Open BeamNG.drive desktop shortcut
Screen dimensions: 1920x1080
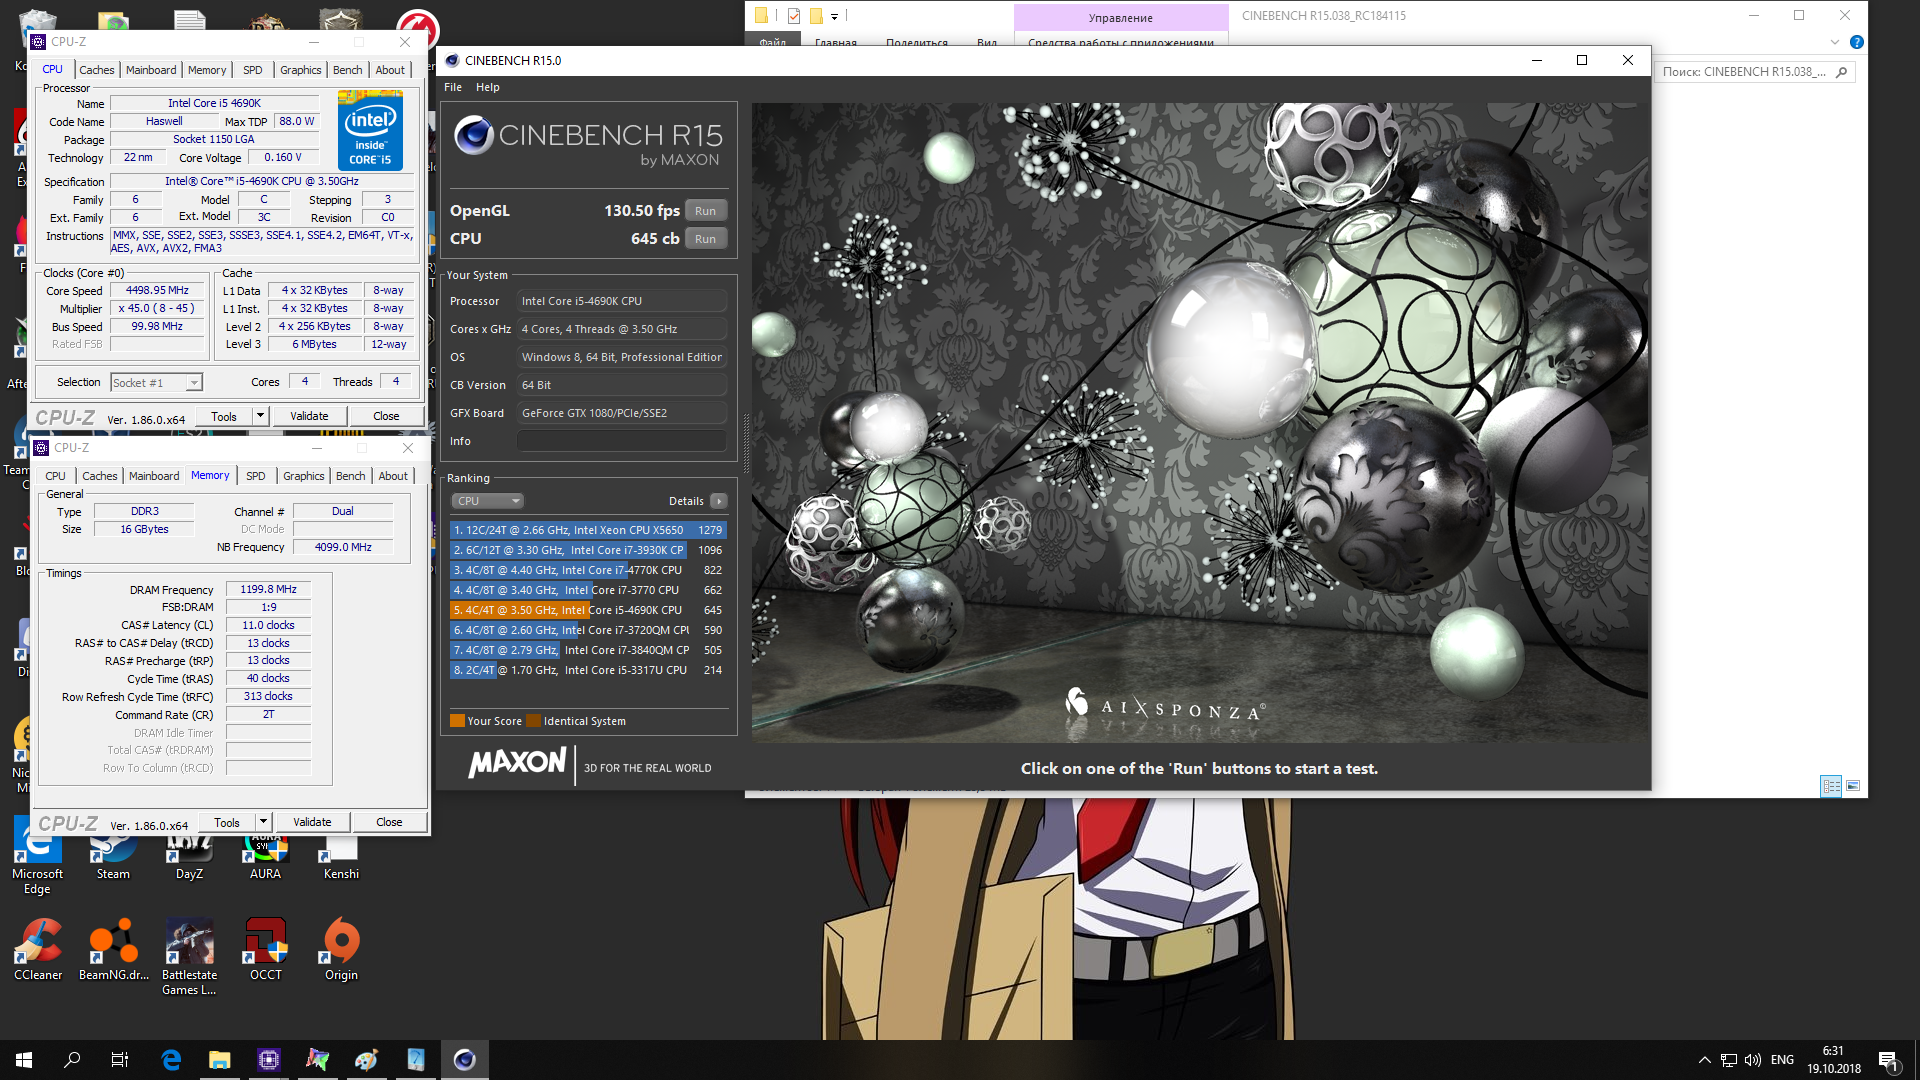click(x=114, y=950)
